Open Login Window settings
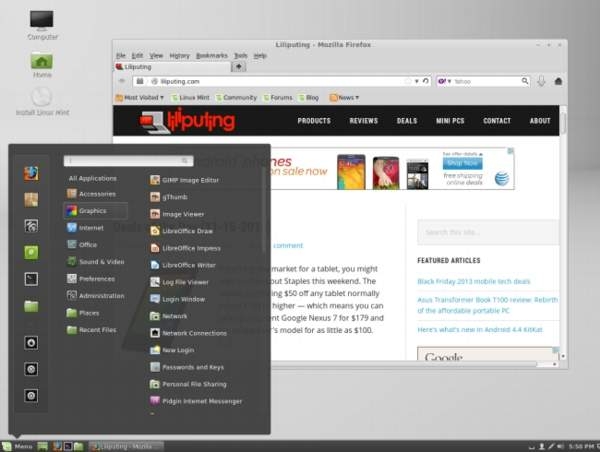The width and height of the screenshot is (600, 452). tap(178, 299)
